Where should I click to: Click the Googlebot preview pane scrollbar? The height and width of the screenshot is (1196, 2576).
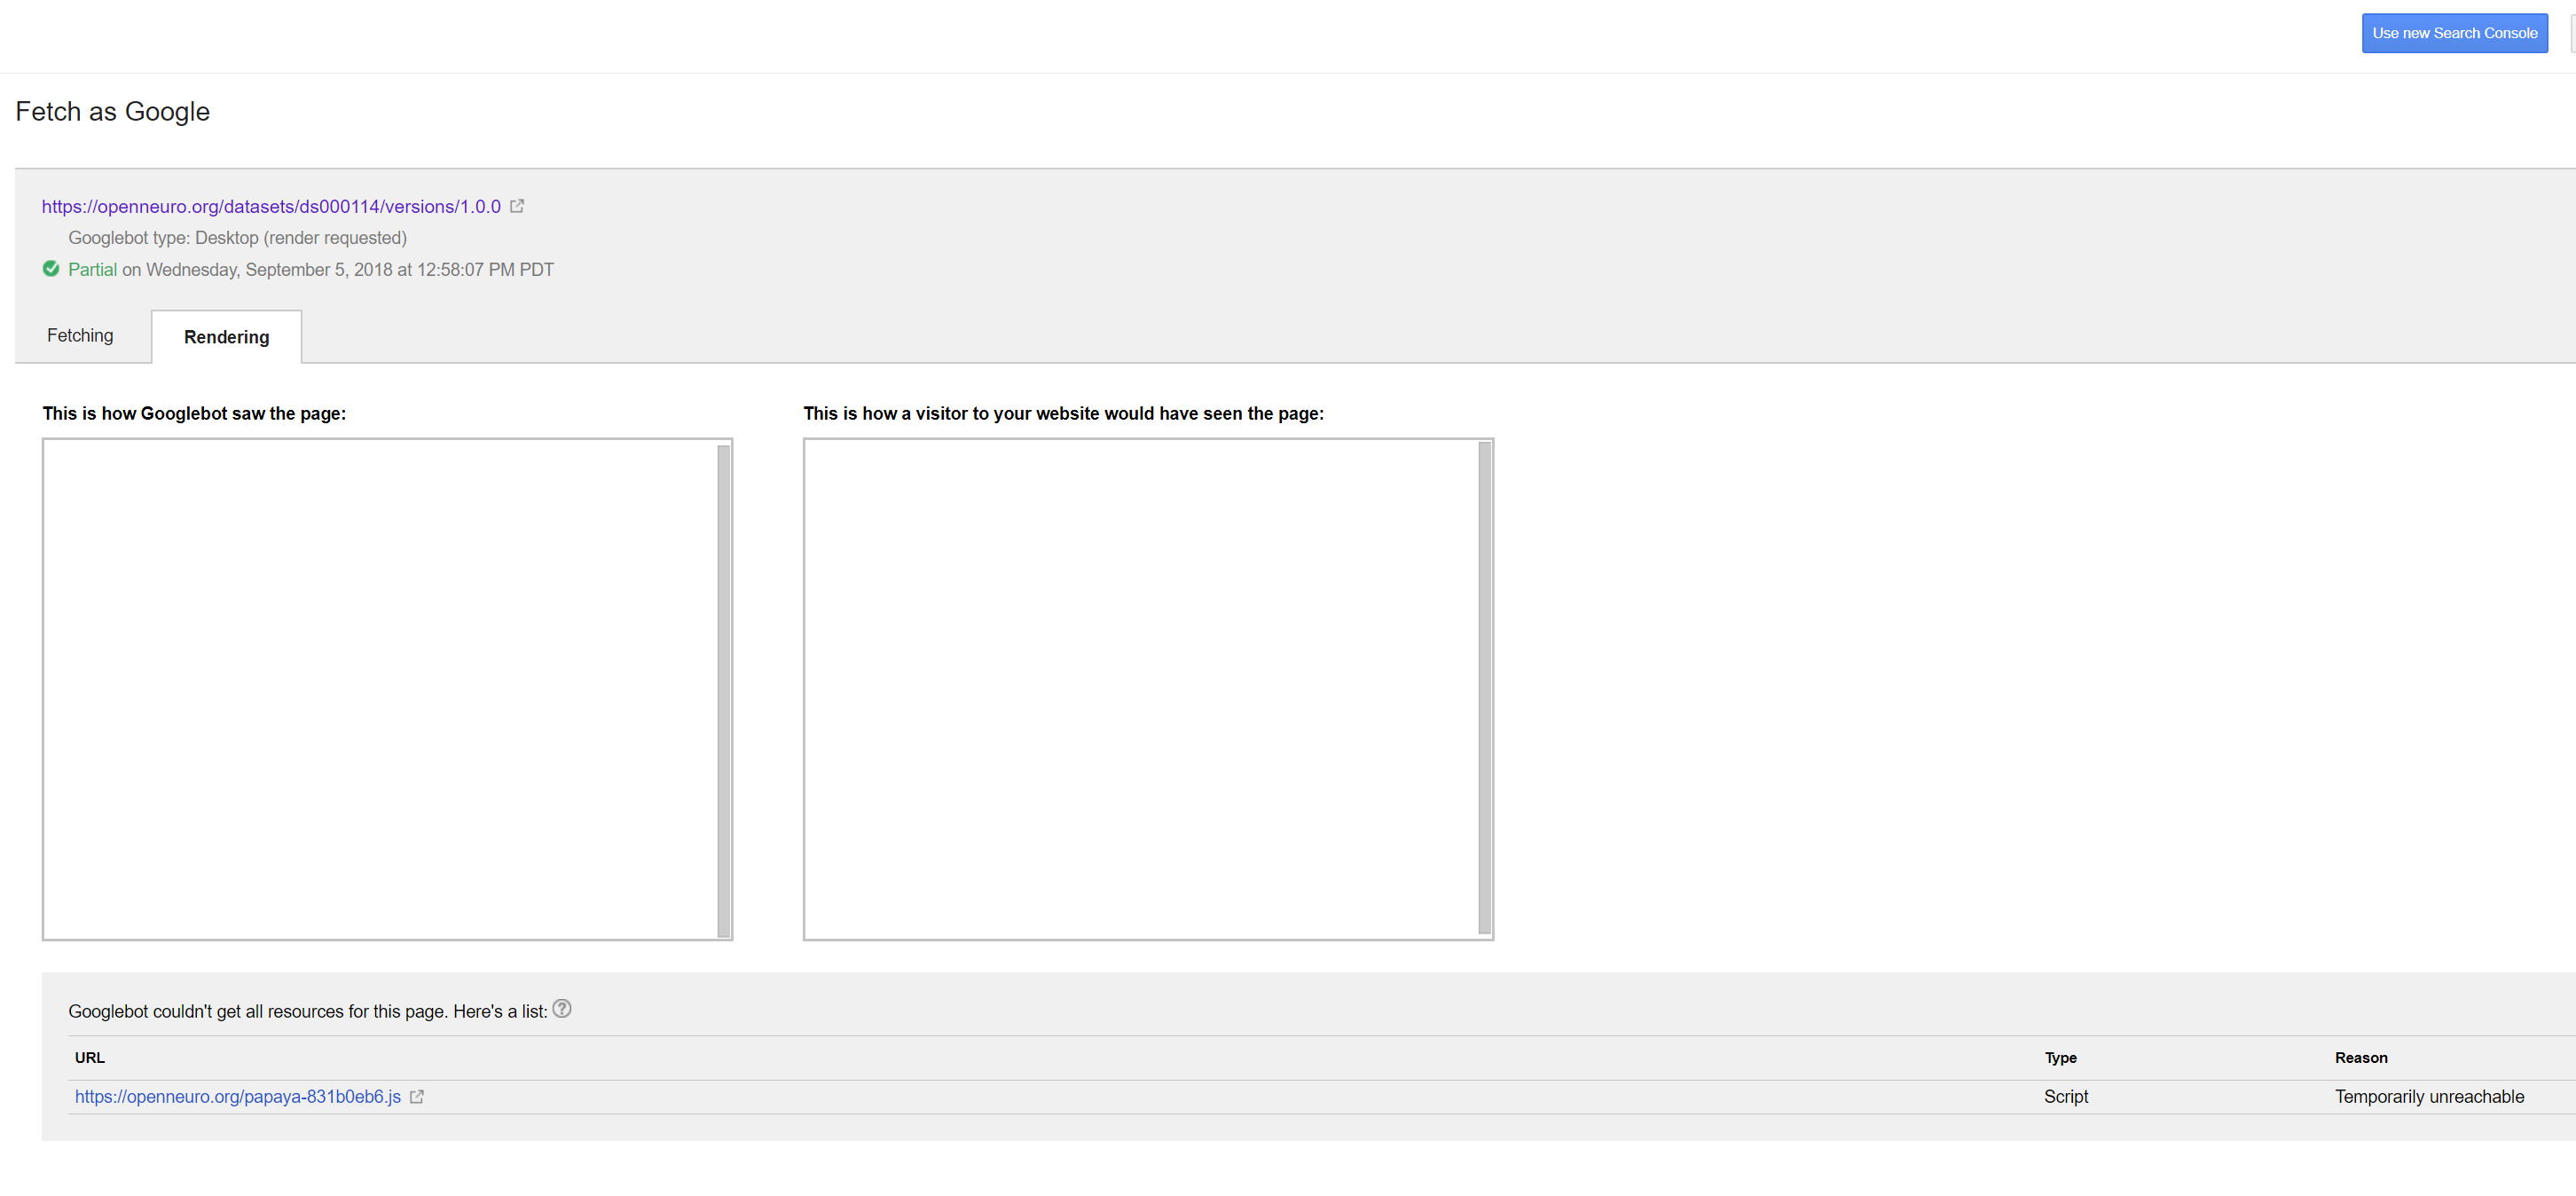click(x=722, y=690)
